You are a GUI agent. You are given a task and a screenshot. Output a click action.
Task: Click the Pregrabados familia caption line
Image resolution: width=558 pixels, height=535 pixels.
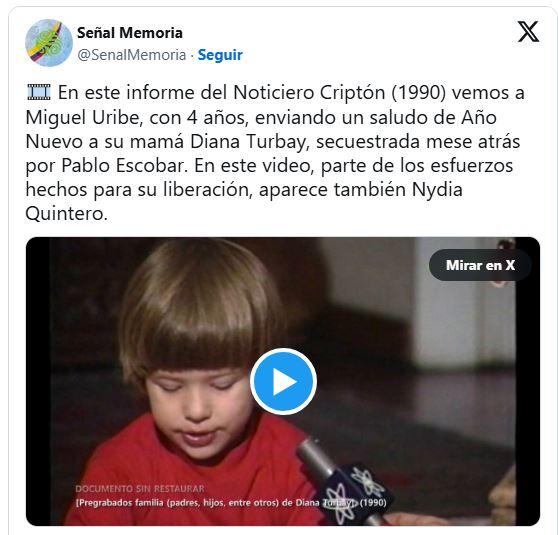click(231, 503)
